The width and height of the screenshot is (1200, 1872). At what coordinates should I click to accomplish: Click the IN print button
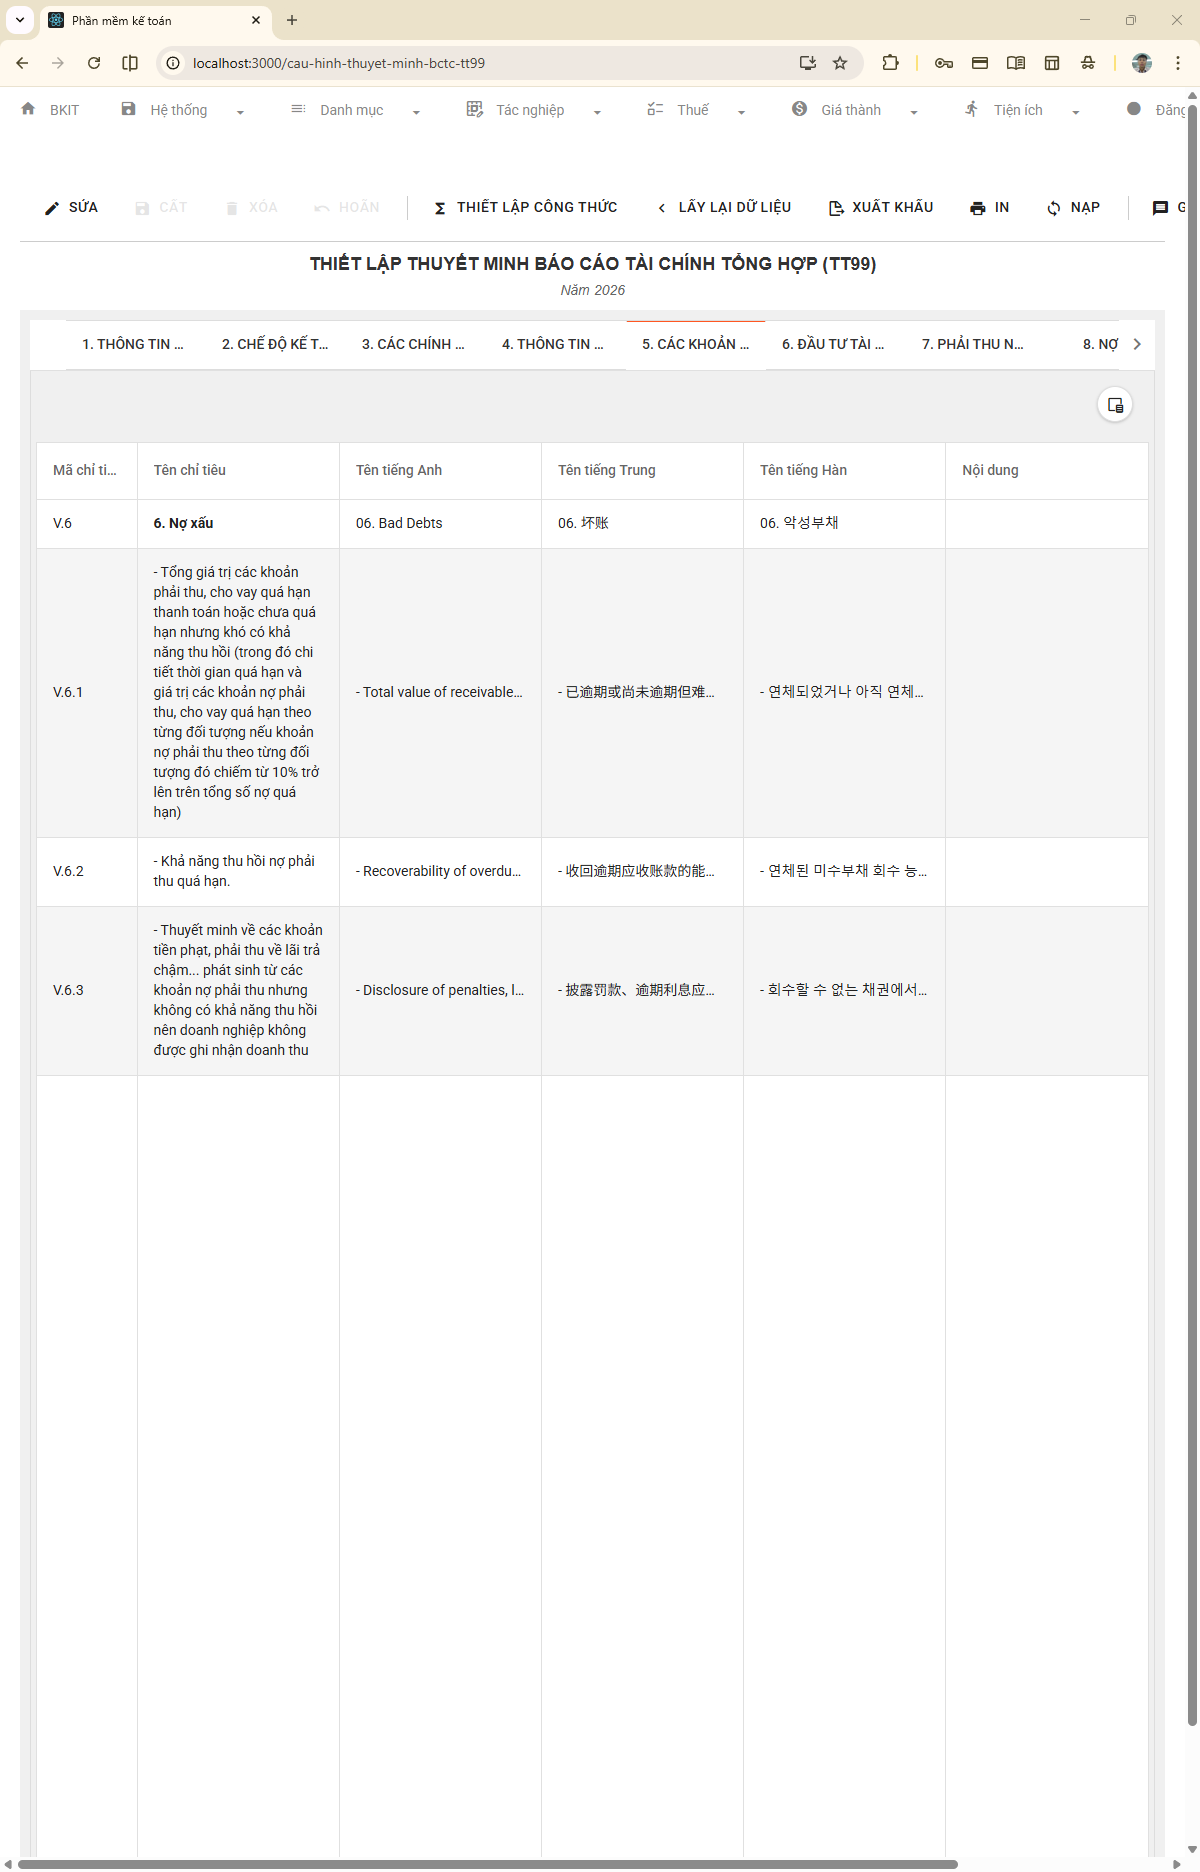990,208
